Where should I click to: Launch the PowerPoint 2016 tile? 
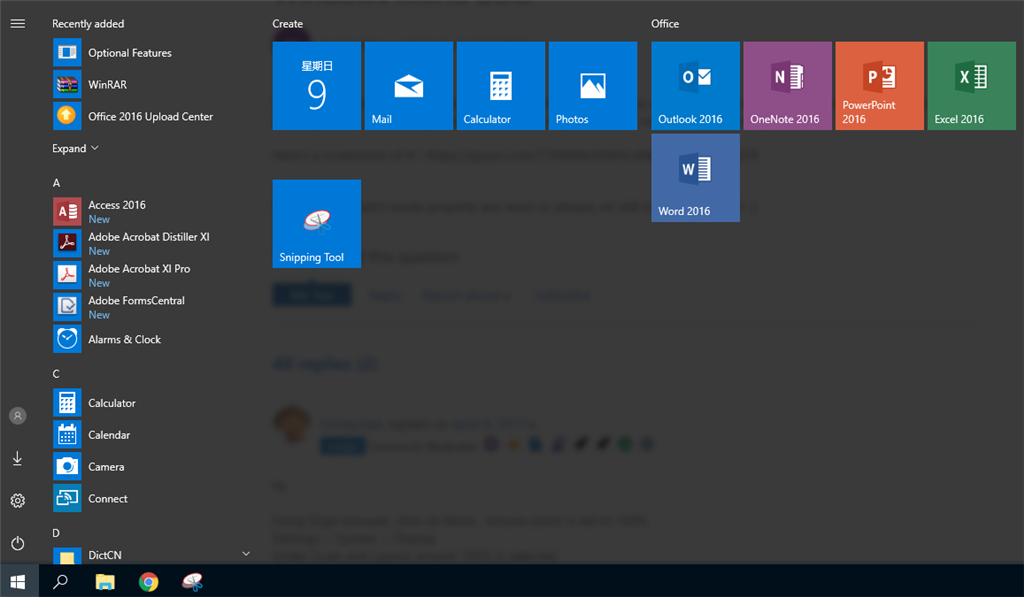click(x=880, y=86)
